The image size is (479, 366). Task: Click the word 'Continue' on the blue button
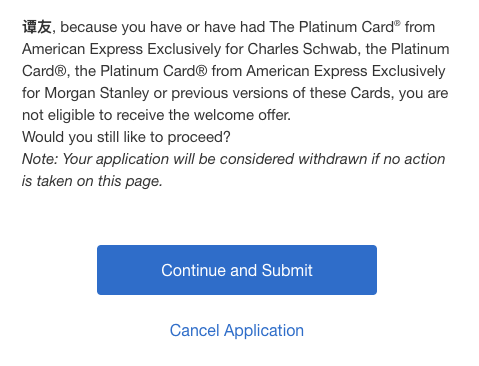click(x=193, y=270)
